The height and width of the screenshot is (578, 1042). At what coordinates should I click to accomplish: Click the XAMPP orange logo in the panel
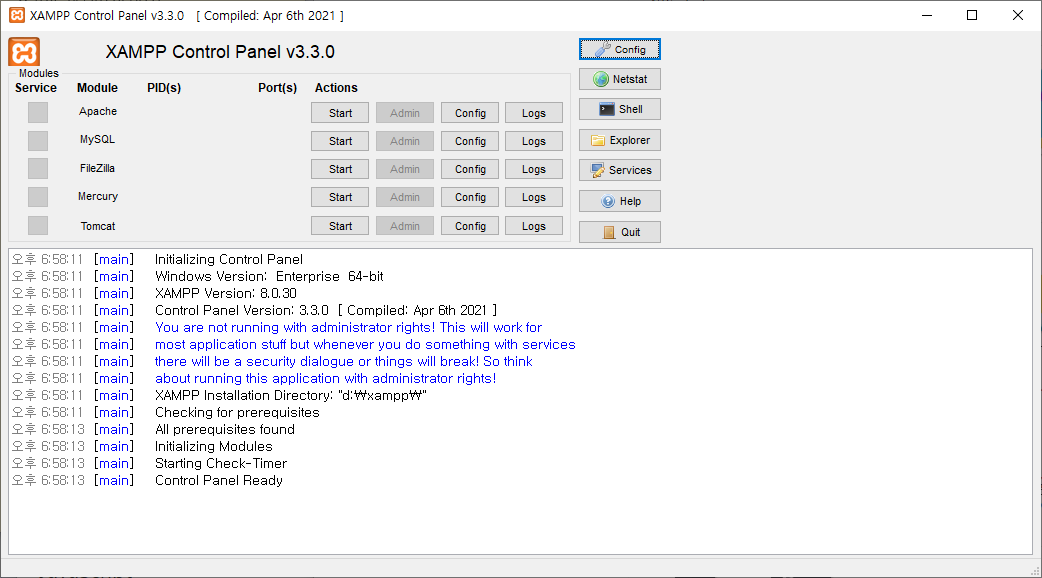pyautogui.click(x=24, y=52)
